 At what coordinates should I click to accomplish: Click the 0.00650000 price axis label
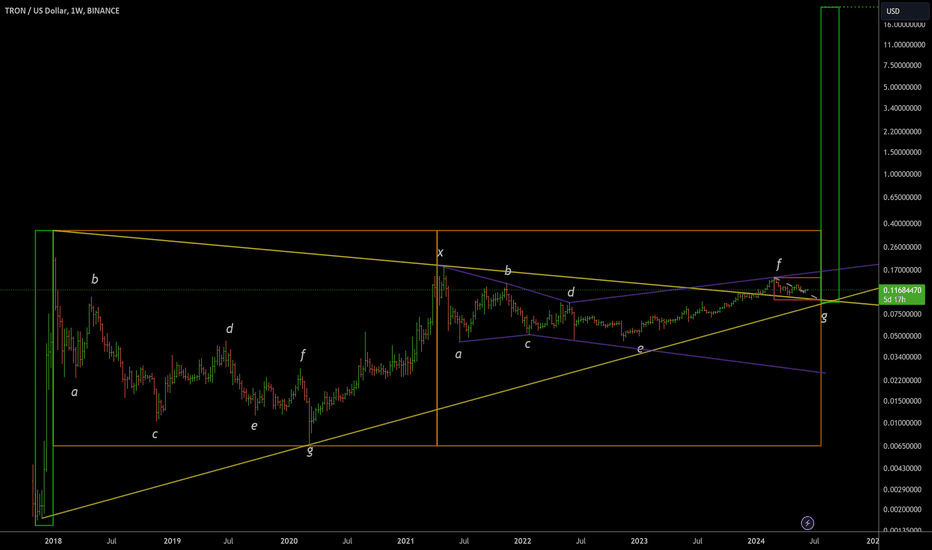(x=902, y=446)
